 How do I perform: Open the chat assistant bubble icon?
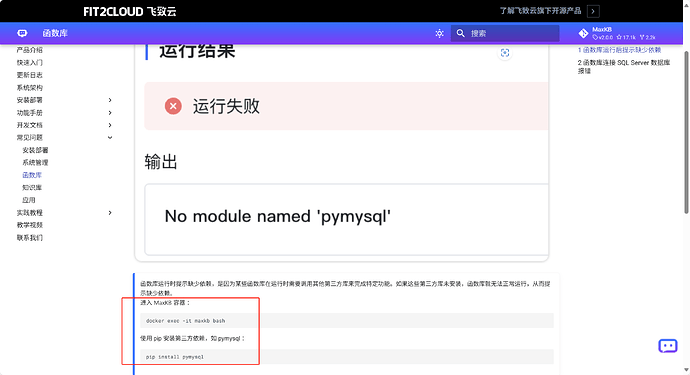tap(668, 346)
